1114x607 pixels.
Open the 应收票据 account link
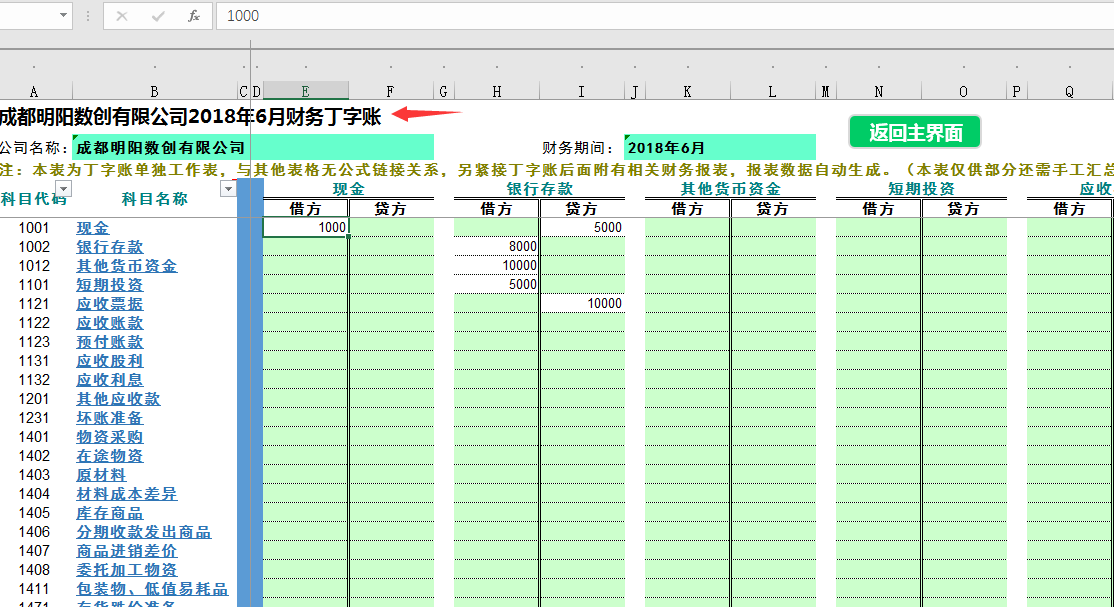tap(109, 304)
